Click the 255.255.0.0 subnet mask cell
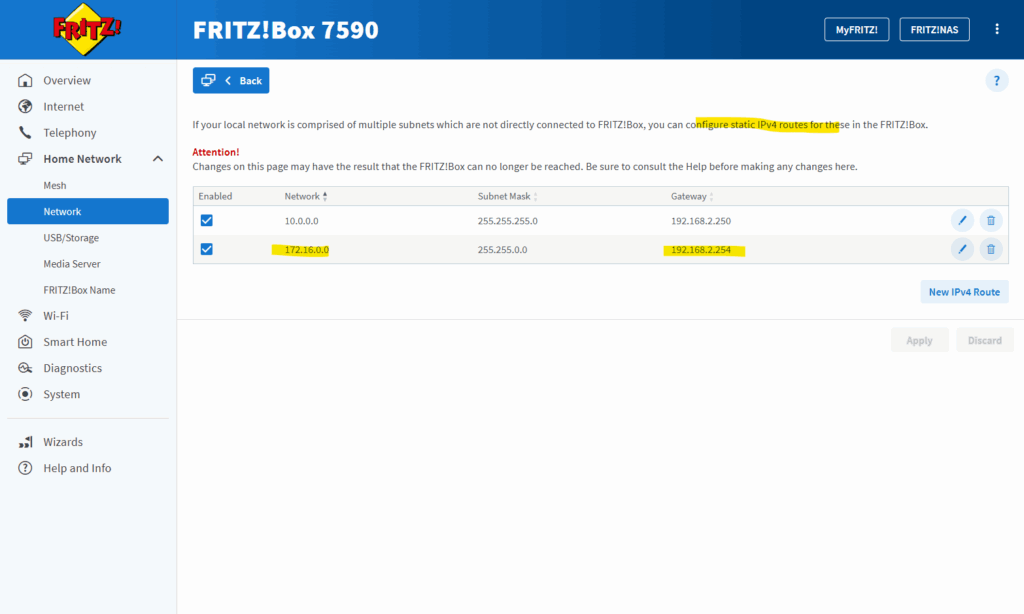 click(502, 250)
